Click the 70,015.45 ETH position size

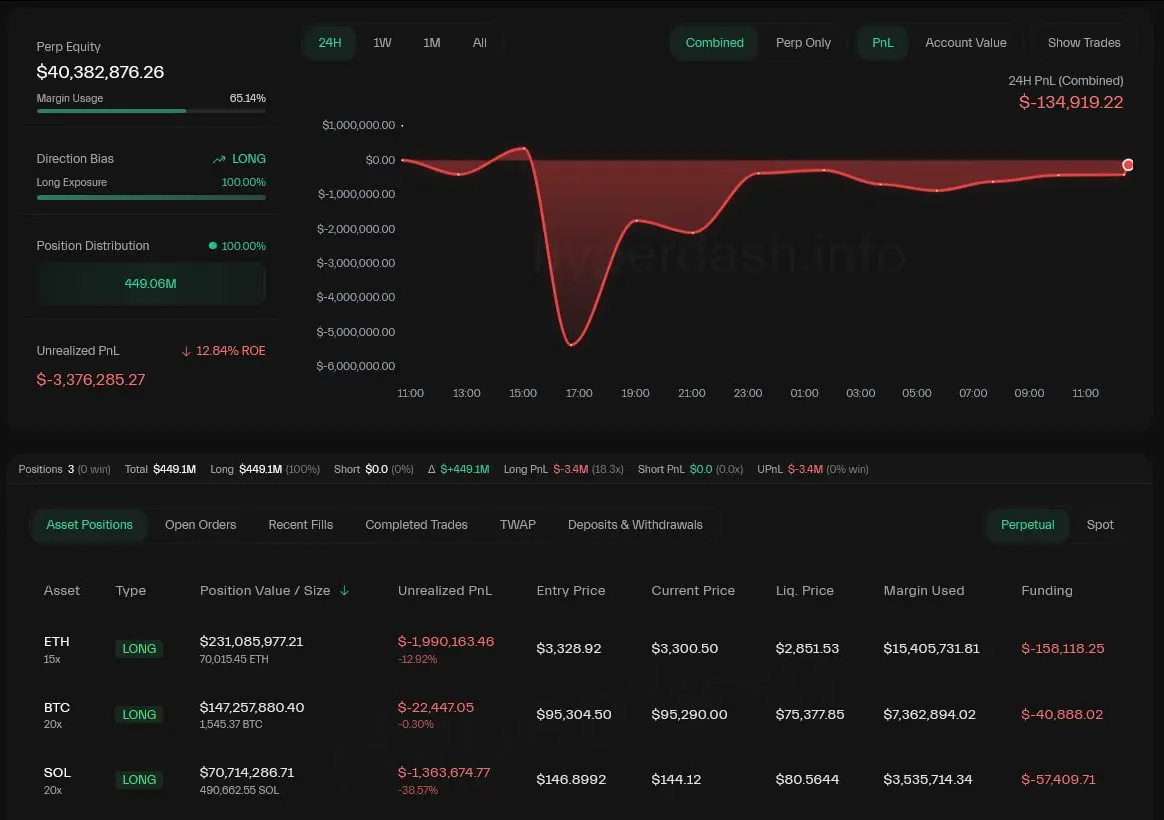tap(234, 659)
